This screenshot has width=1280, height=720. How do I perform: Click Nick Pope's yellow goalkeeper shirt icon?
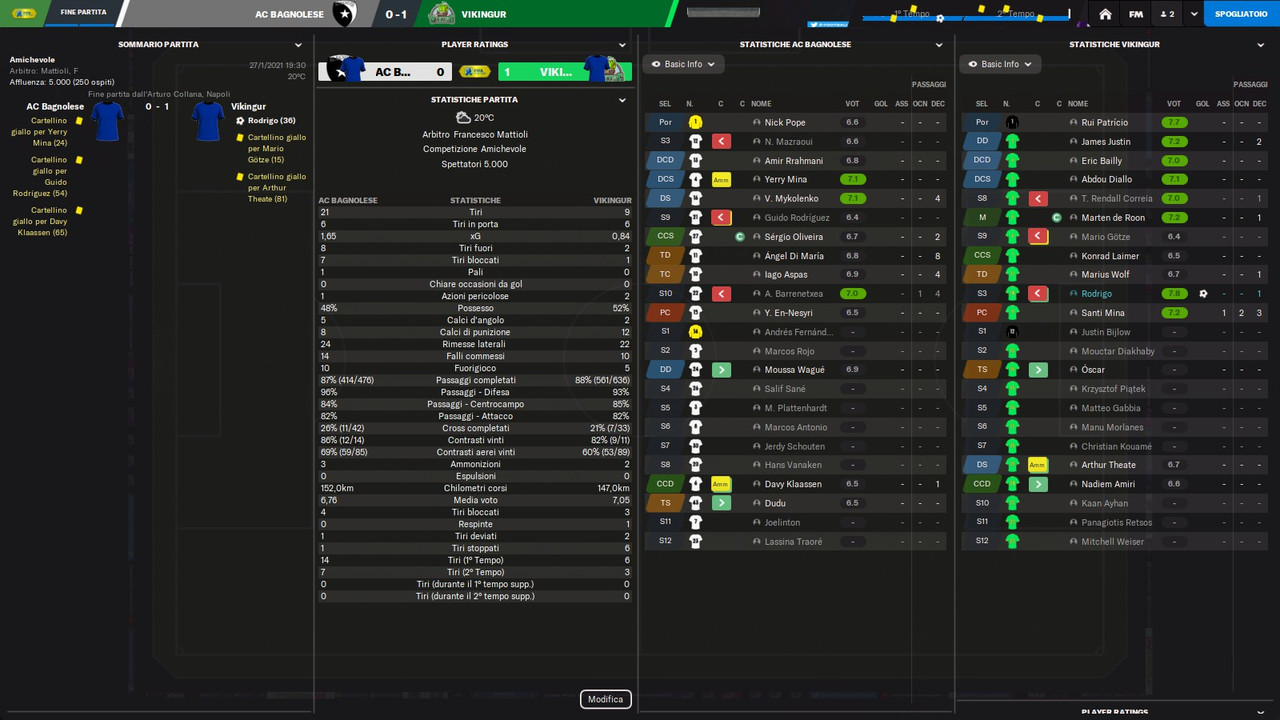(x=695, y=123)
